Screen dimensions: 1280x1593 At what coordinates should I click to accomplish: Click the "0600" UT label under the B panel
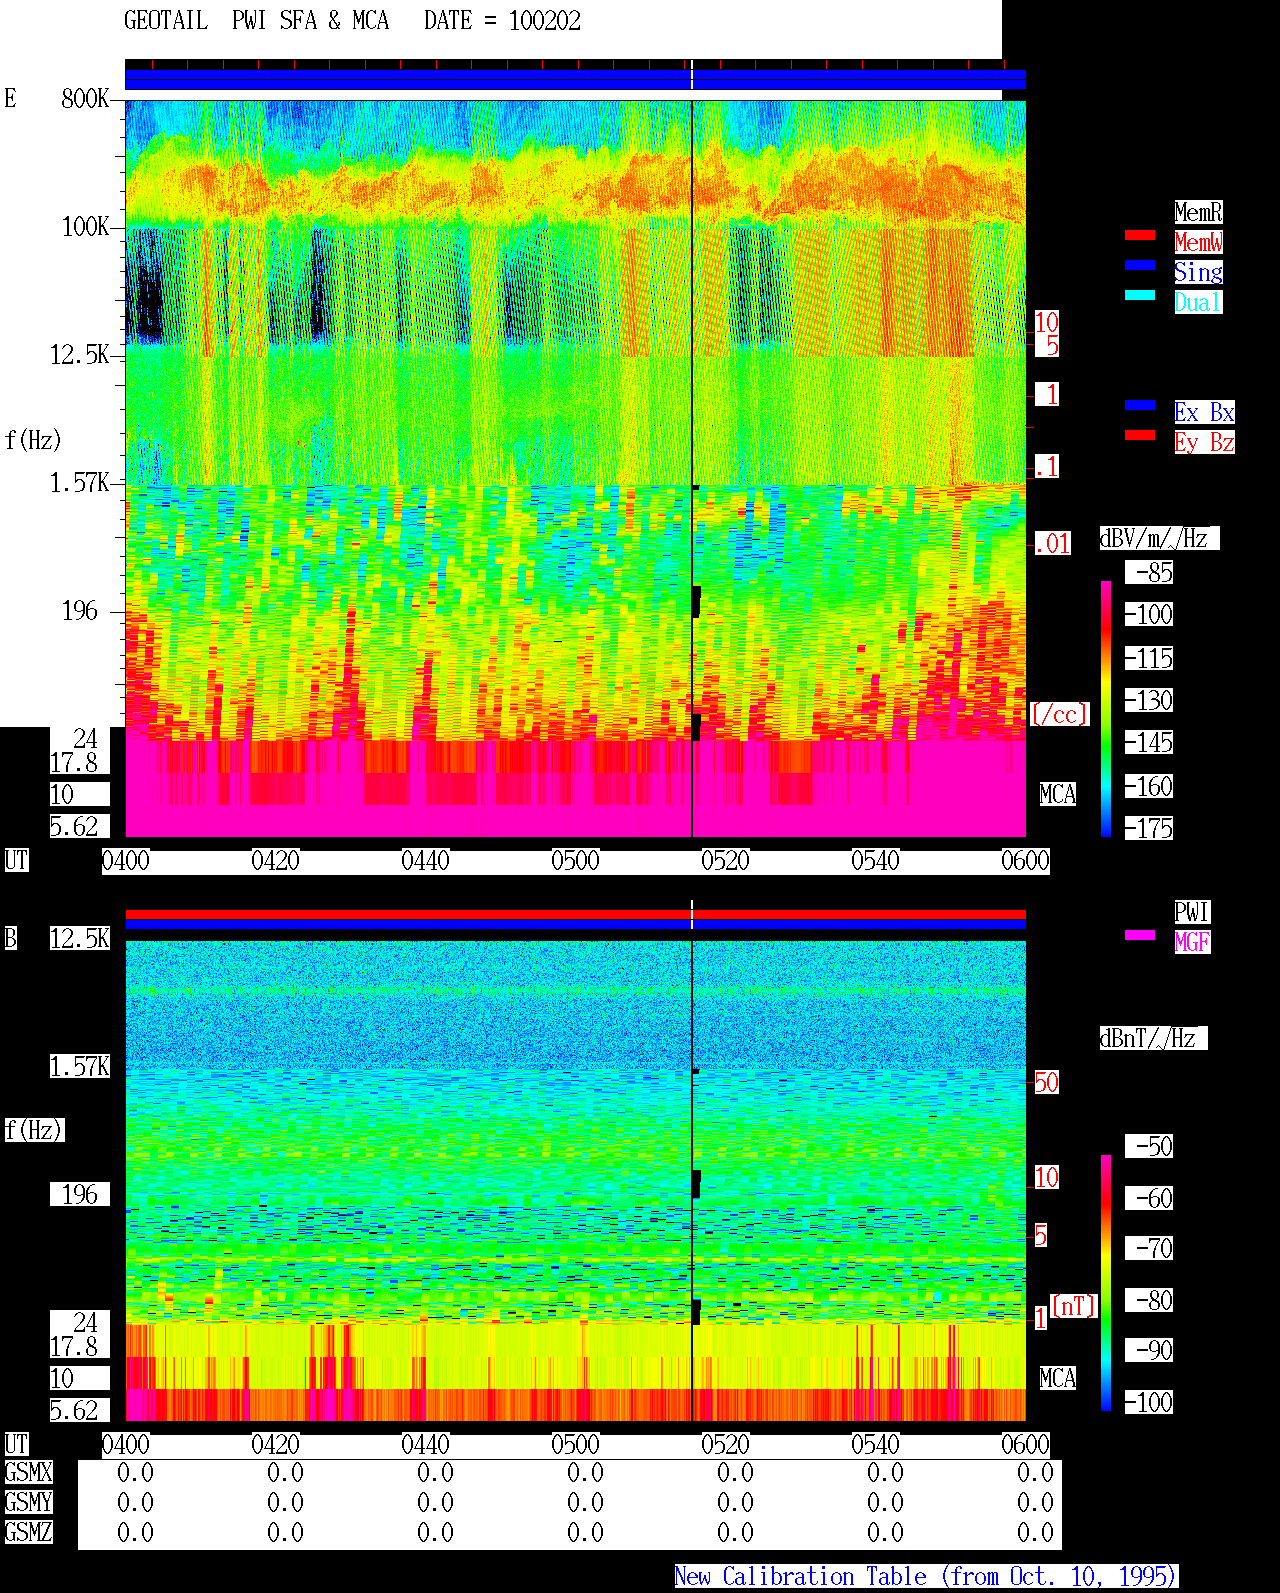[x=1025, y=1444]
